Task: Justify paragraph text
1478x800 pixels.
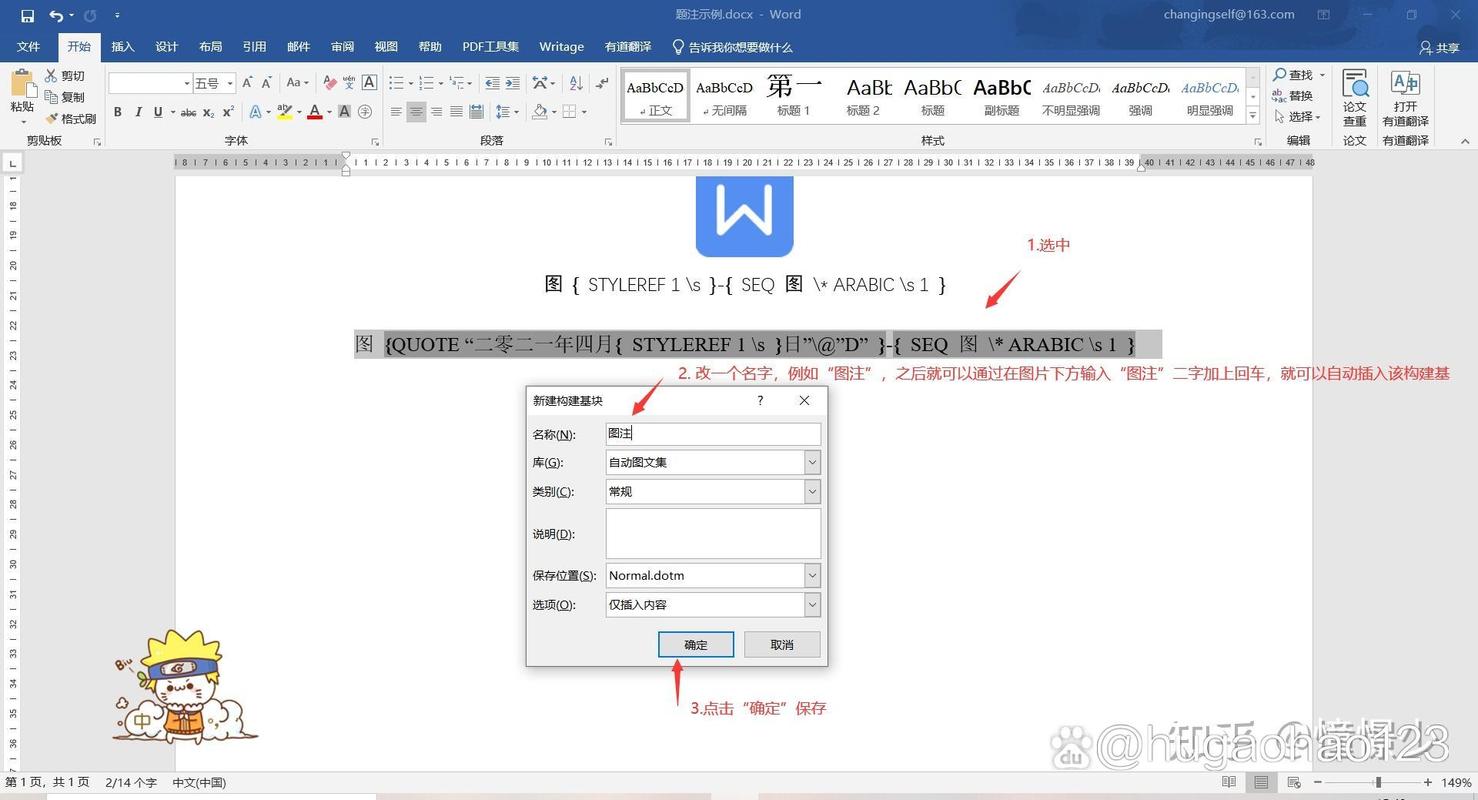Action: point(456,112)
